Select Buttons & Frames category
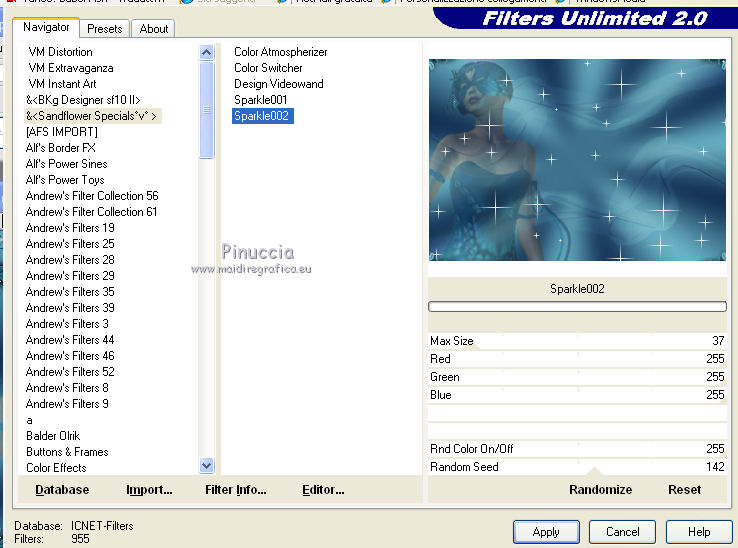The width and height of the screenshot is (738, 548). coord(67,452)
